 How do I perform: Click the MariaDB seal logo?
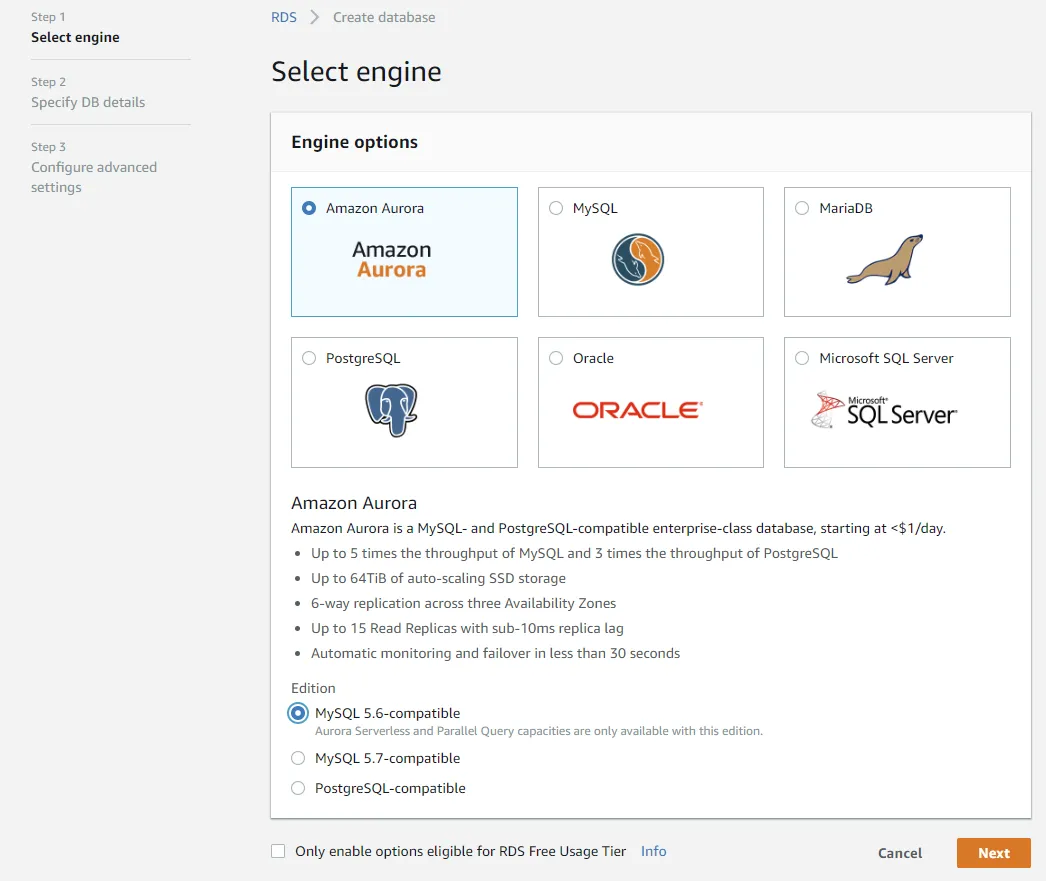[x=884, y=260]
